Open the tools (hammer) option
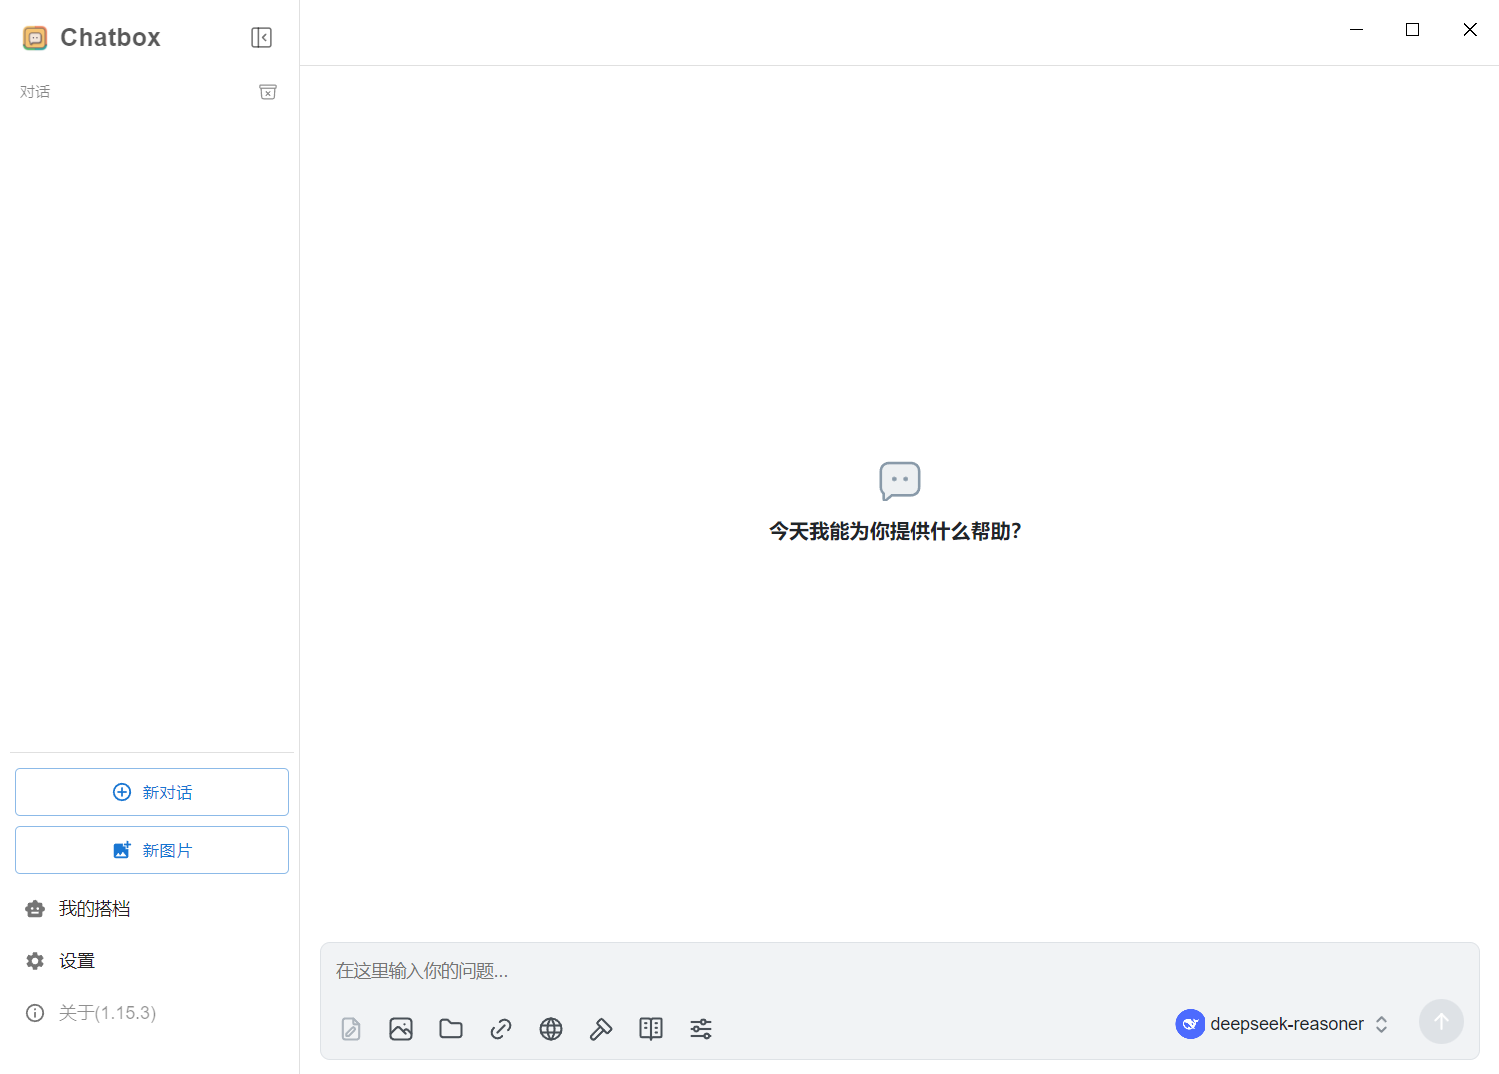The width and height of the screenshot is (1499, 1074). (x=601, y=1028)
